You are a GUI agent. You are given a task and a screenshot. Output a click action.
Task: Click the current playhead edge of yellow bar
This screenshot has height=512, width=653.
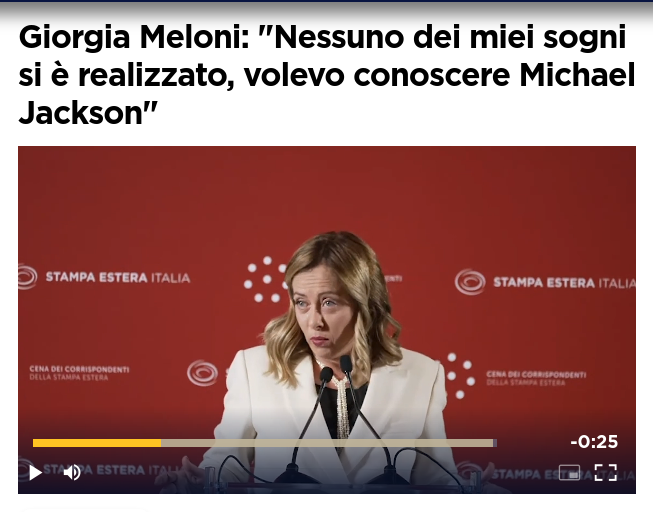[x=161, y=443]
